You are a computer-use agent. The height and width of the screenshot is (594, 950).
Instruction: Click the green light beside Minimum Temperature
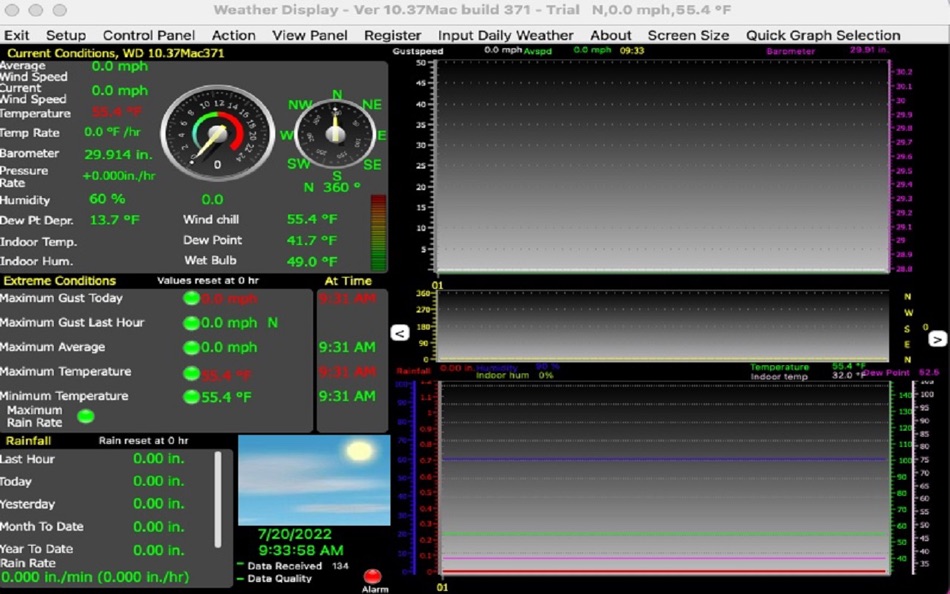(191, 397)
